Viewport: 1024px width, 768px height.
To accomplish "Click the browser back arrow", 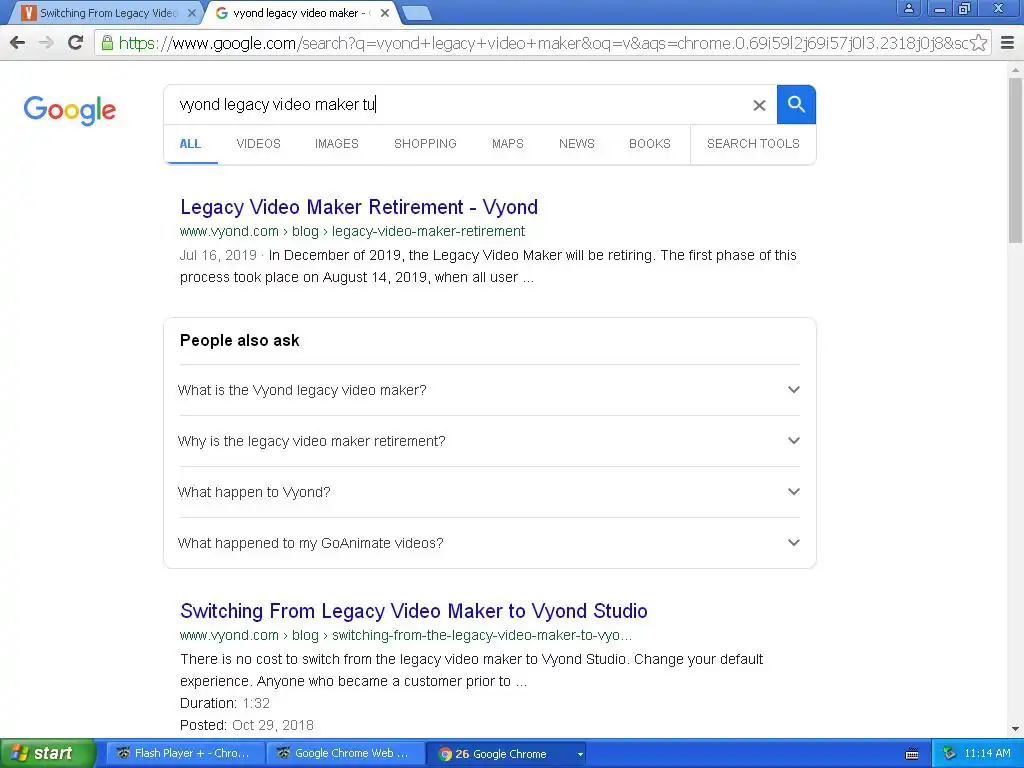I will (x=18, y=43).
